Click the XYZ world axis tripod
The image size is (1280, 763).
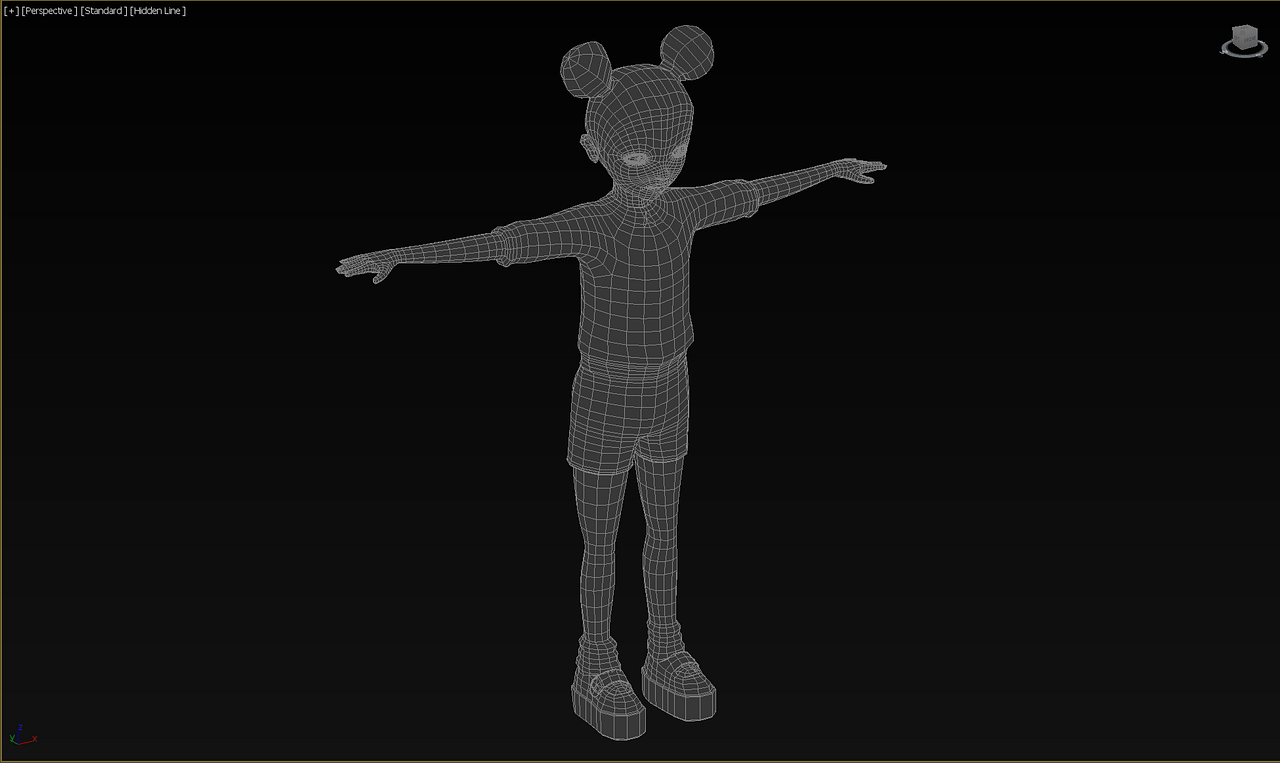click(x=20, y=735)
